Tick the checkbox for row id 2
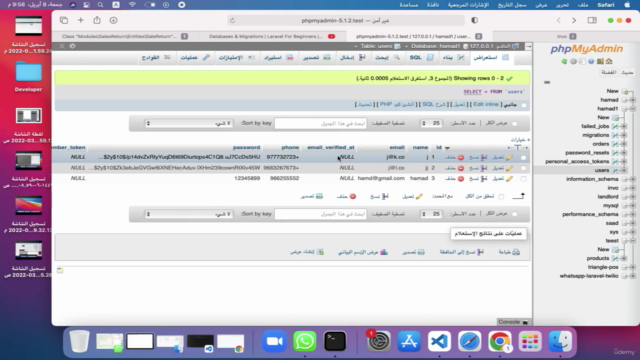 coord(523,168)
